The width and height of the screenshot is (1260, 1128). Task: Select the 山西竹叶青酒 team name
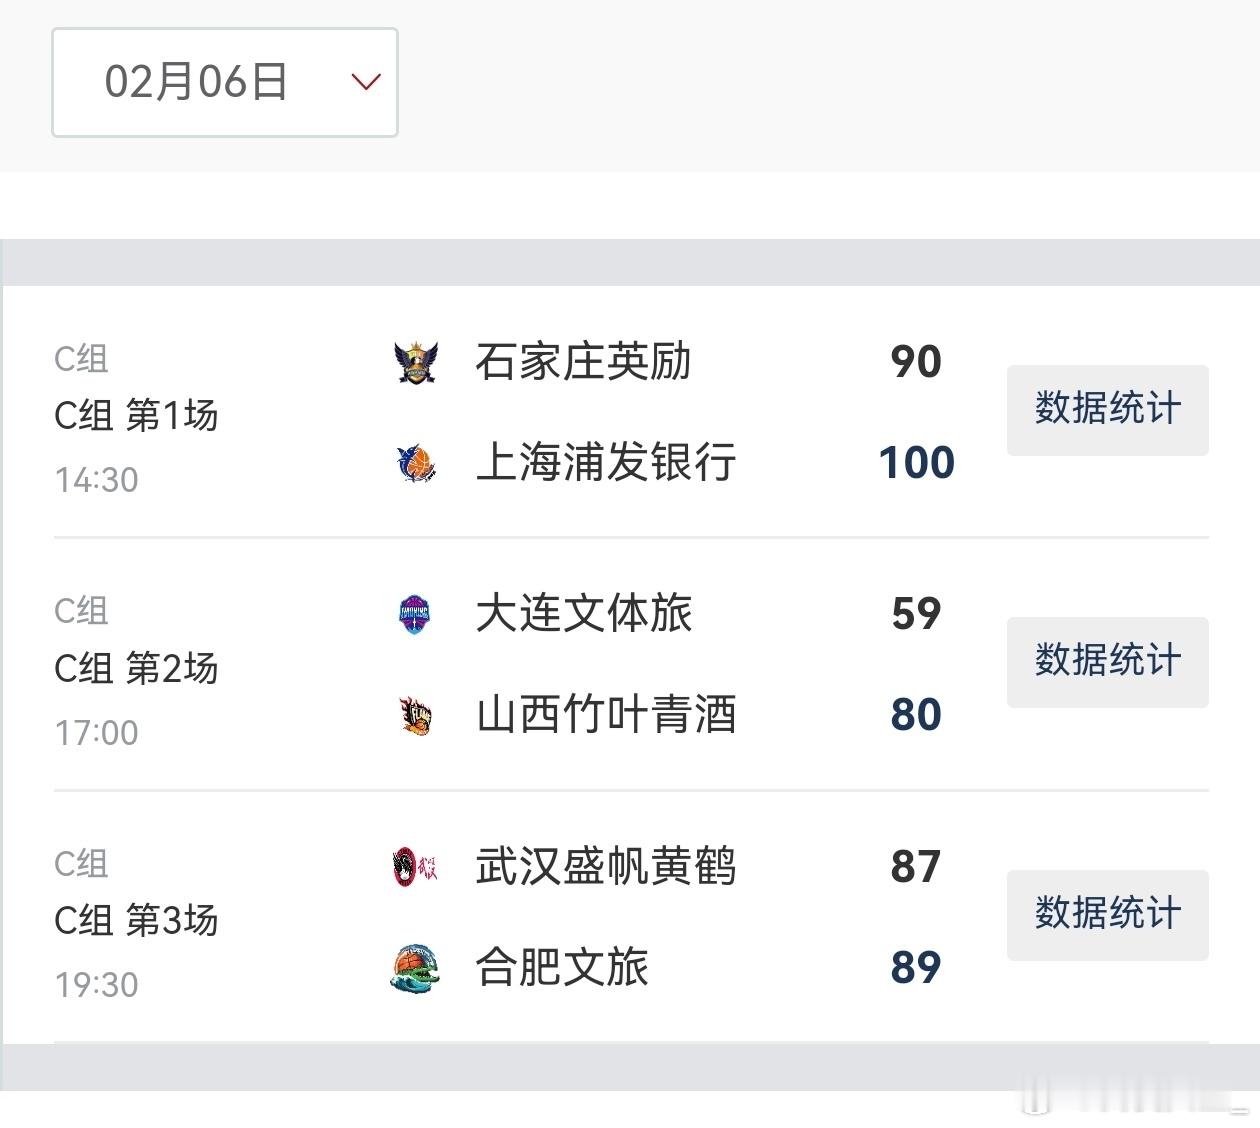(606, 715)
